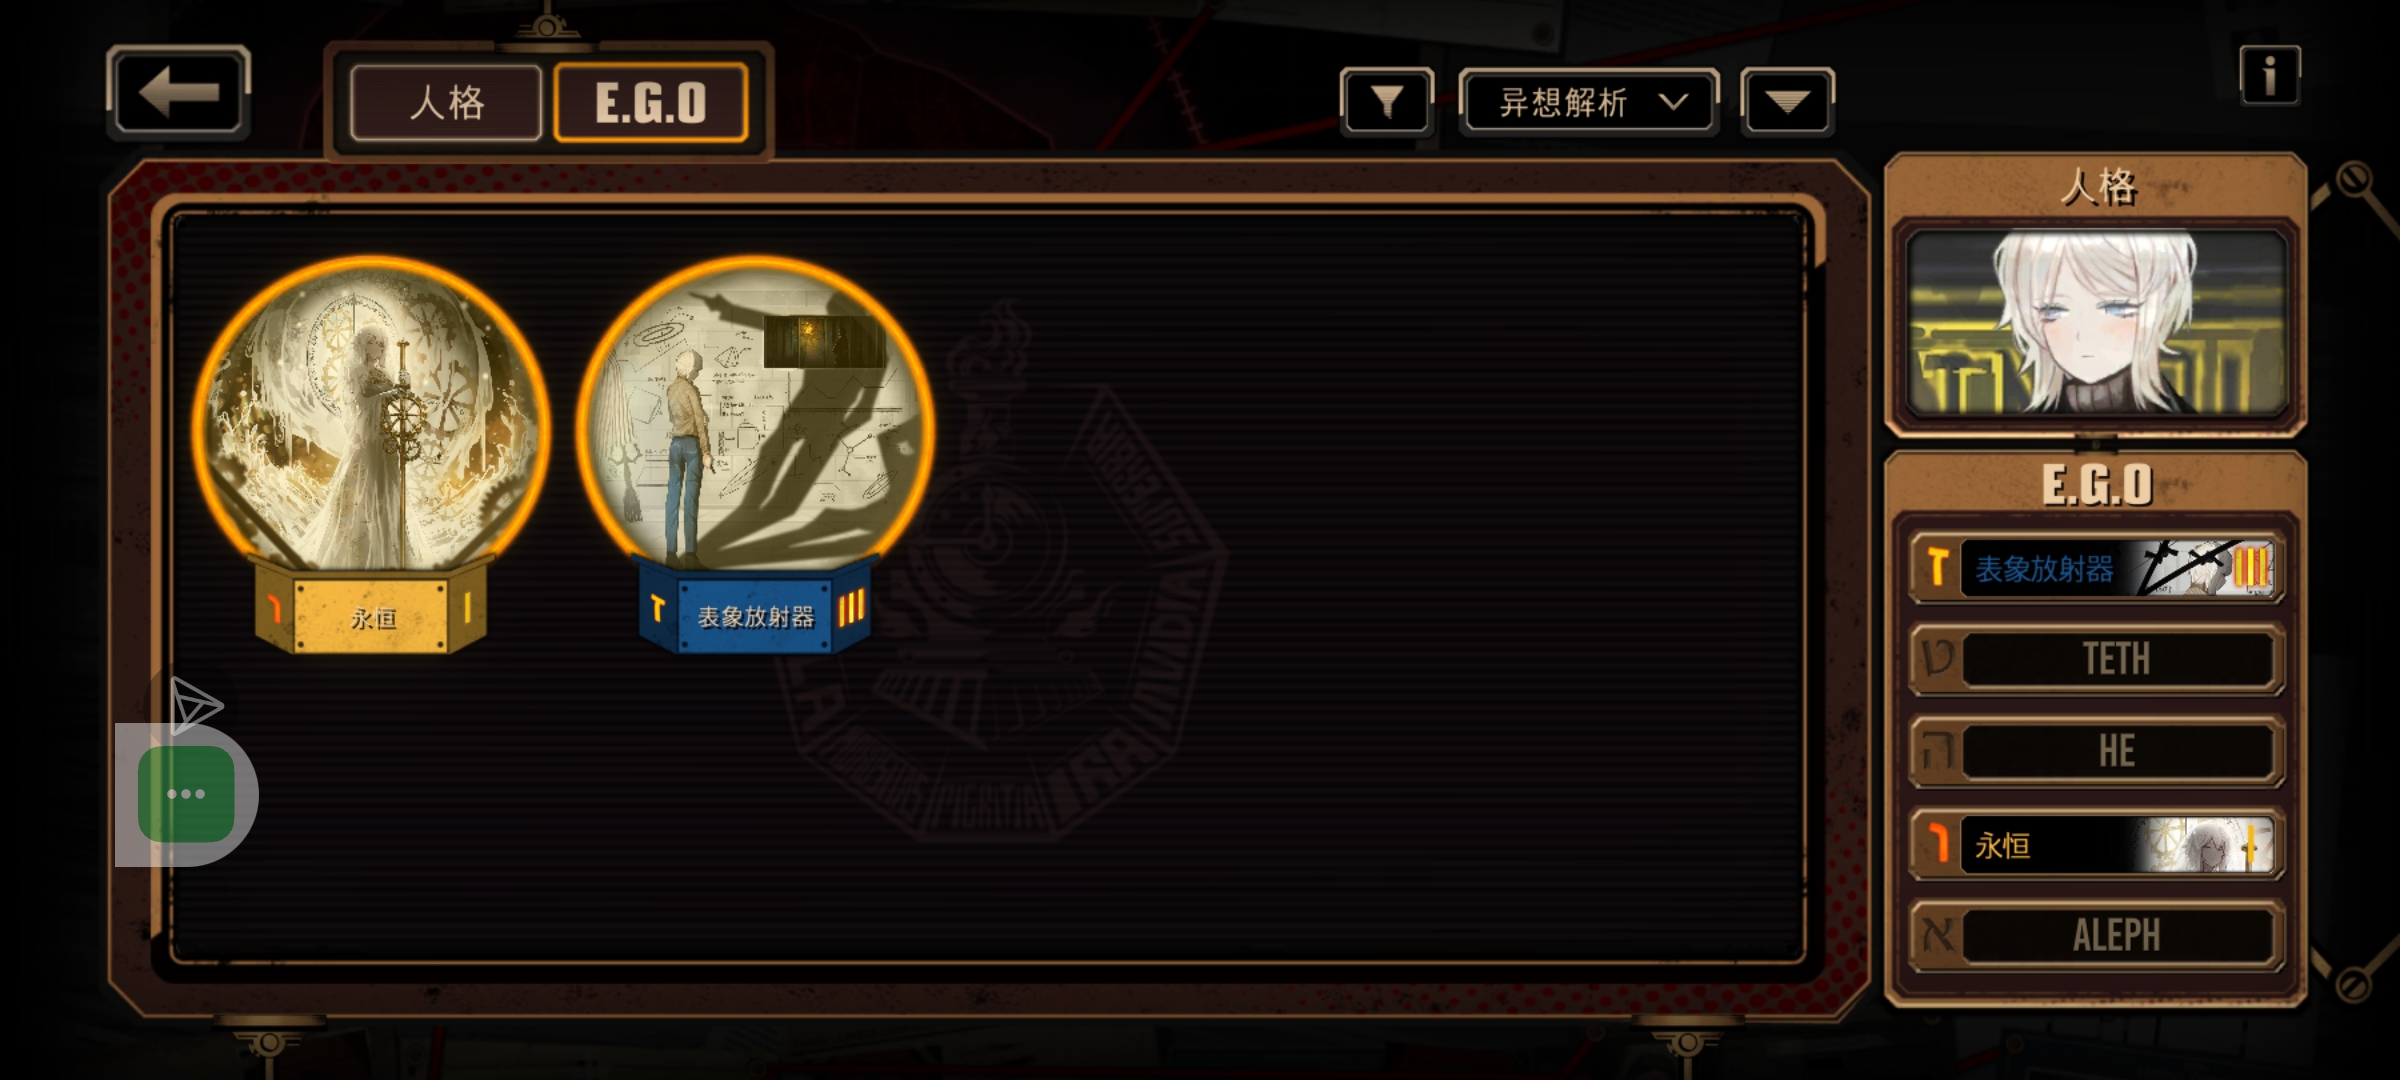Click the ZAYIN symbol beside 表象放射器 slot
This screenshot has height=1080, width=2400.
point(1937,567)
